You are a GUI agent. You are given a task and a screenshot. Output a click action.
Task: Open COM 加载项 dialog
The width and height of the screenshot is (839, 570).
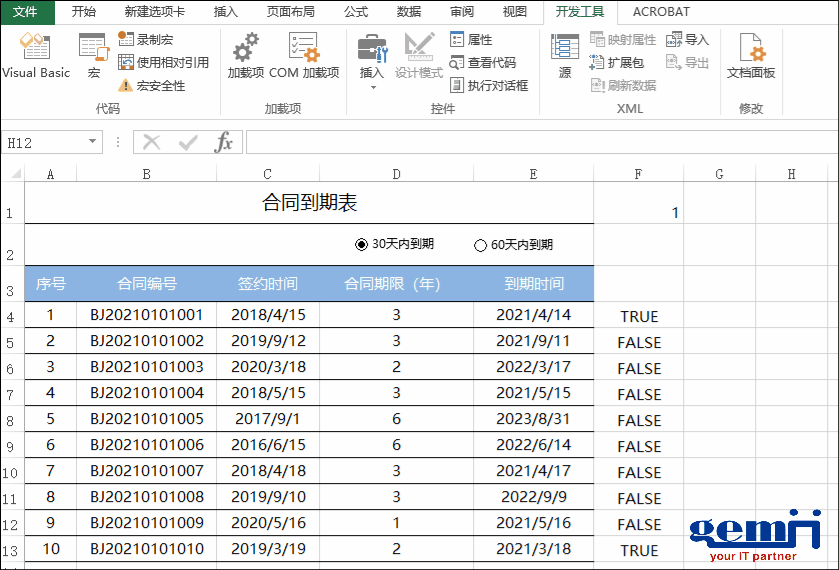coord(304,56)
